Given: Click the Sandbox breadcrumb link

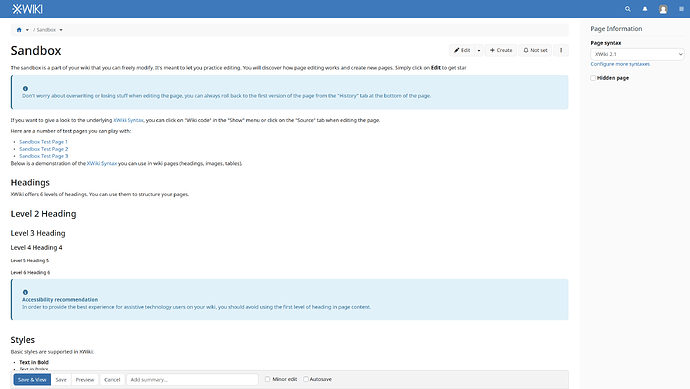Looking at the screenshot, I should point(46,30).
